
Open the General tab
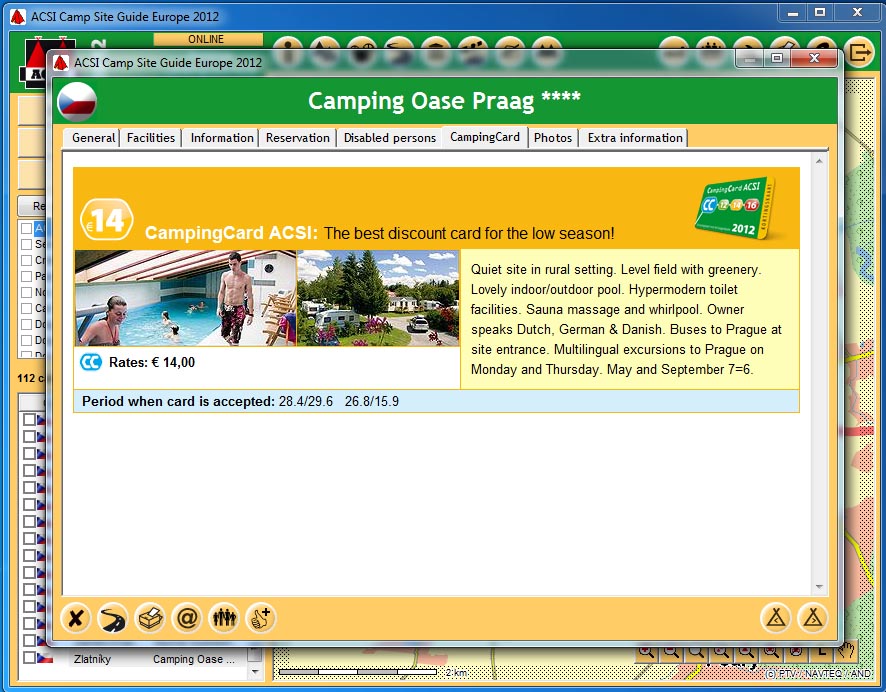coord(93,138)
